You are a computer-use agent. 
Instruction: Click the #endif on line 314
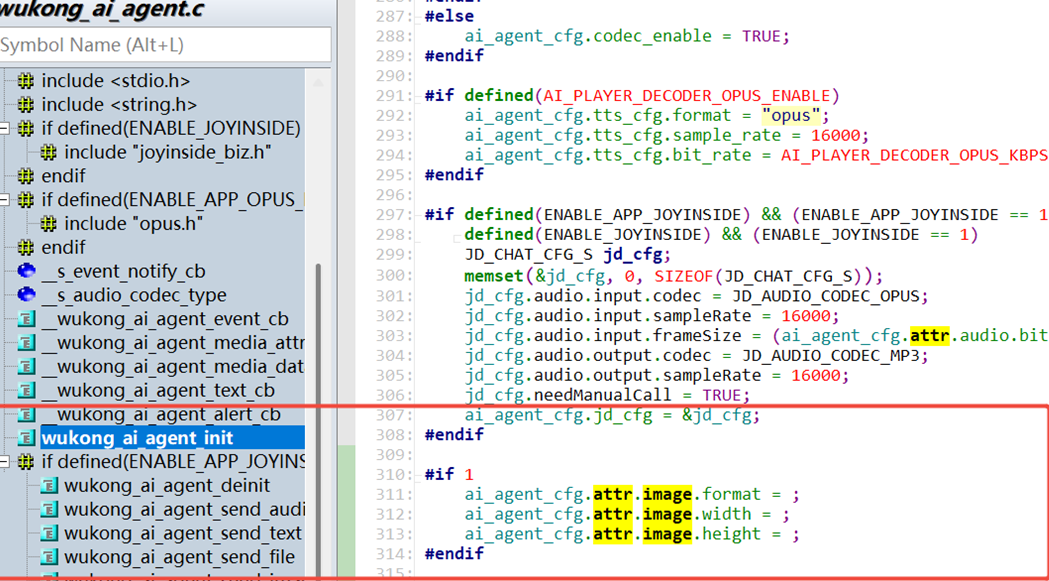454,554
